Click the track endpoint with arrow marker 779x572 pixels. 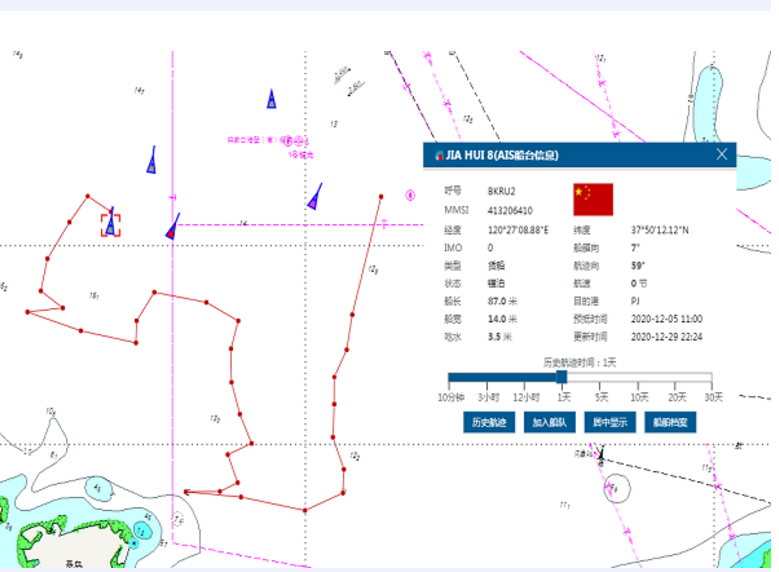189,491
